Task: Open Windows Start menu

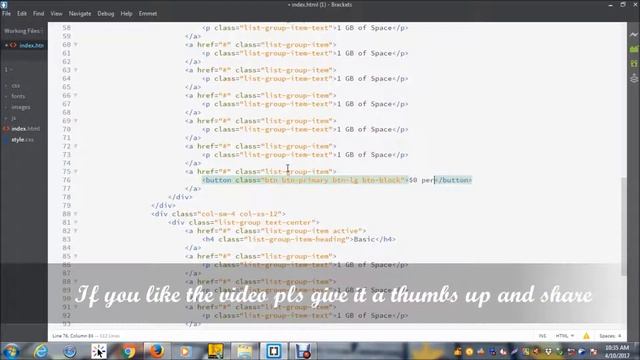Action: click(11, 351)
